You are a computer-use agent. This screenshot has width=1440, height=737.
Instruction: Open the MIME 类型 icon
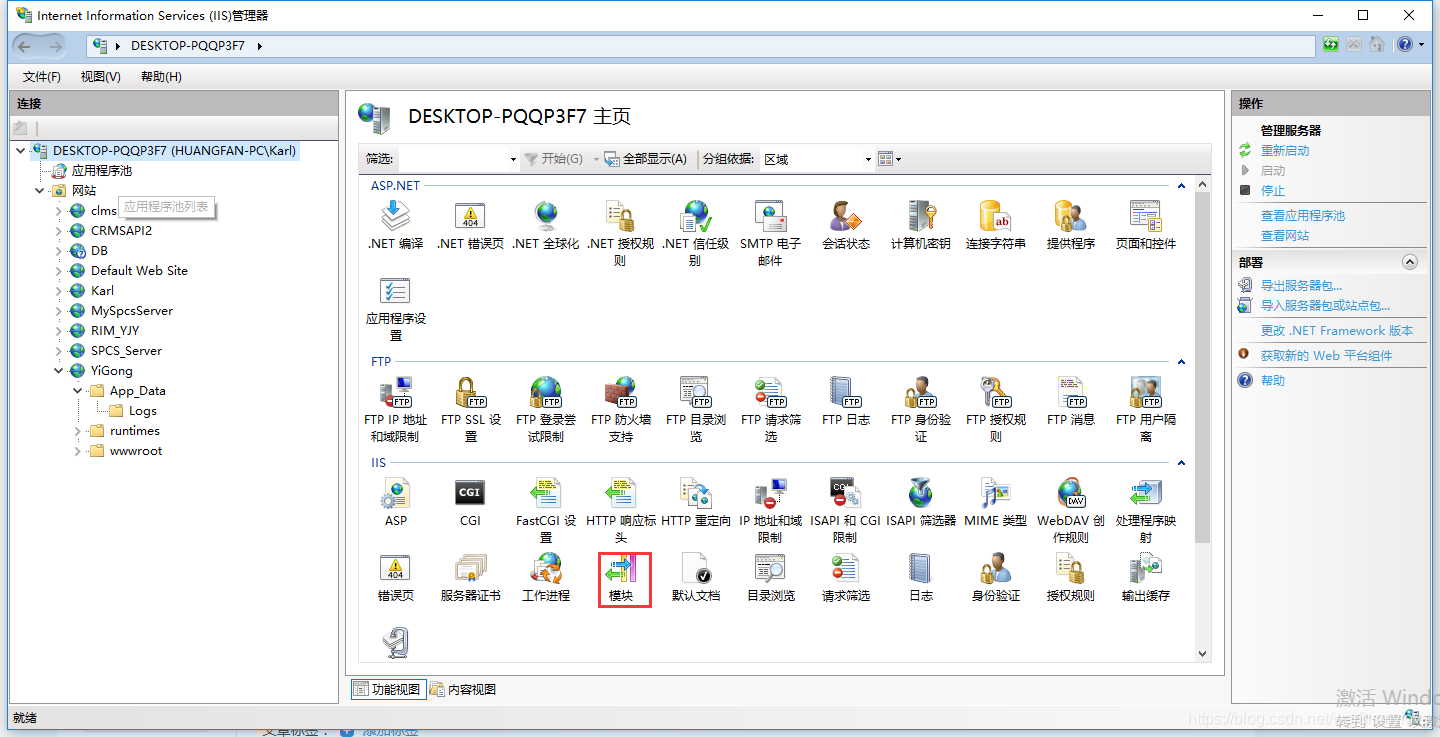click(996, 503)
